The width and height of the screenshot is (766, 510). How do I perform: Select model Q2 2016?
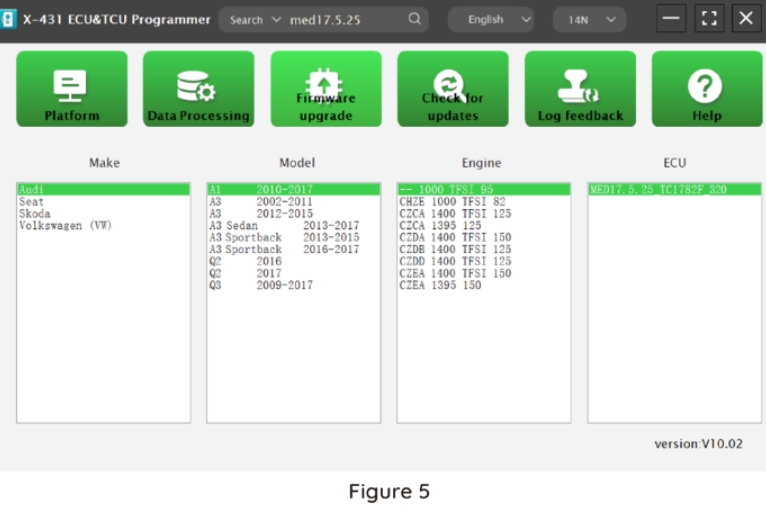tap(294, 261)
